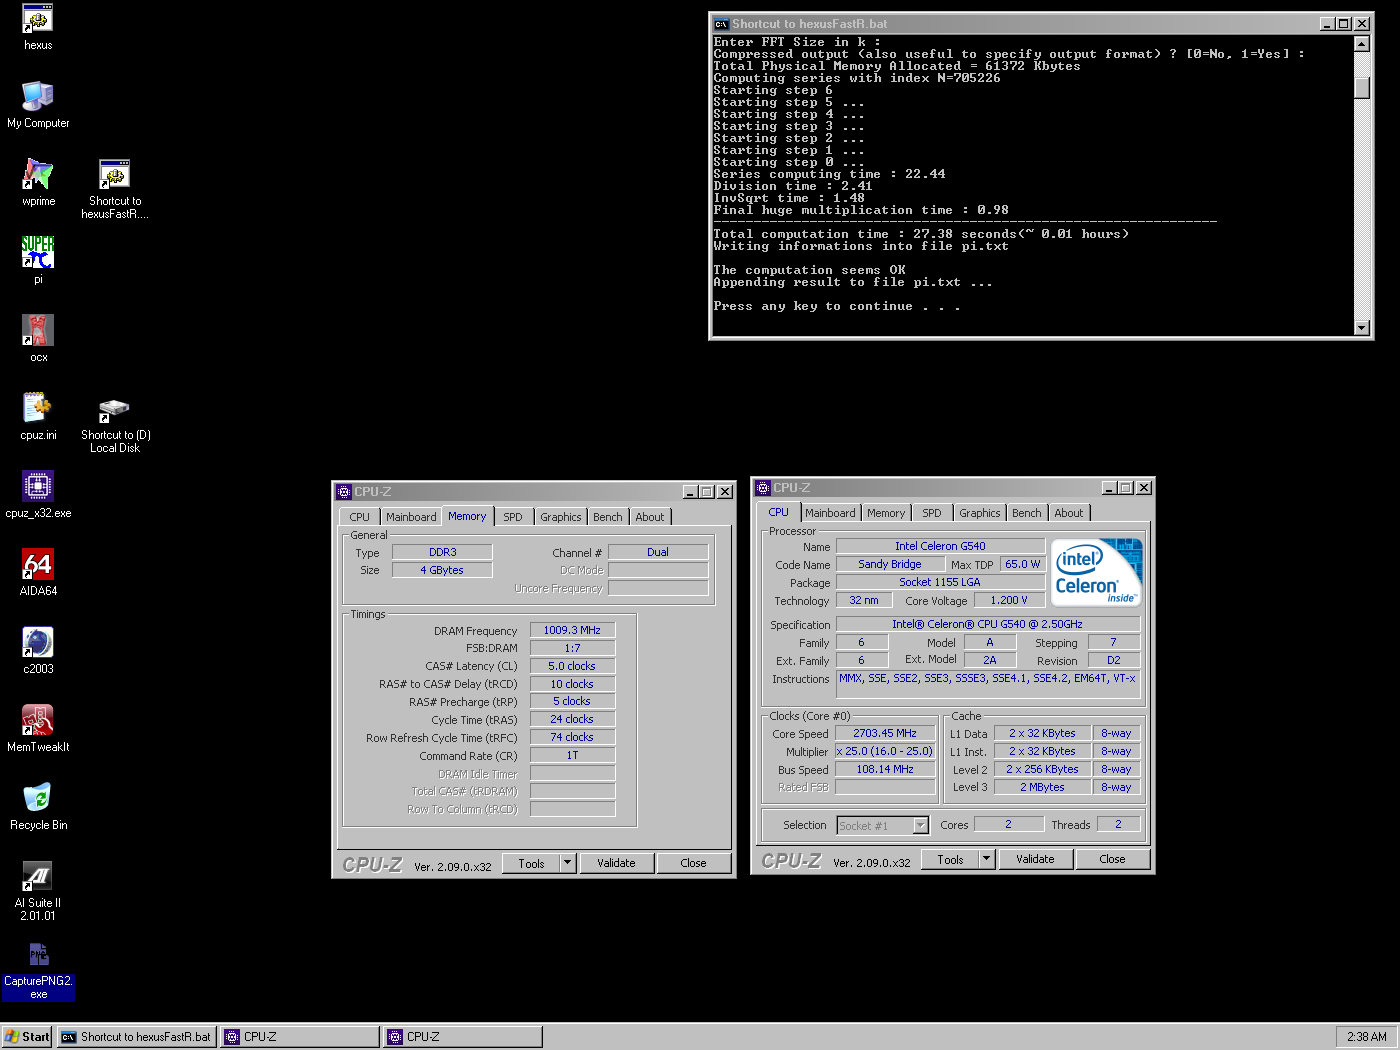Viewport: 1400px width, 1050px height.
Task: Click Validate in processor CPU-Z window
Action: pos(1035,859)
